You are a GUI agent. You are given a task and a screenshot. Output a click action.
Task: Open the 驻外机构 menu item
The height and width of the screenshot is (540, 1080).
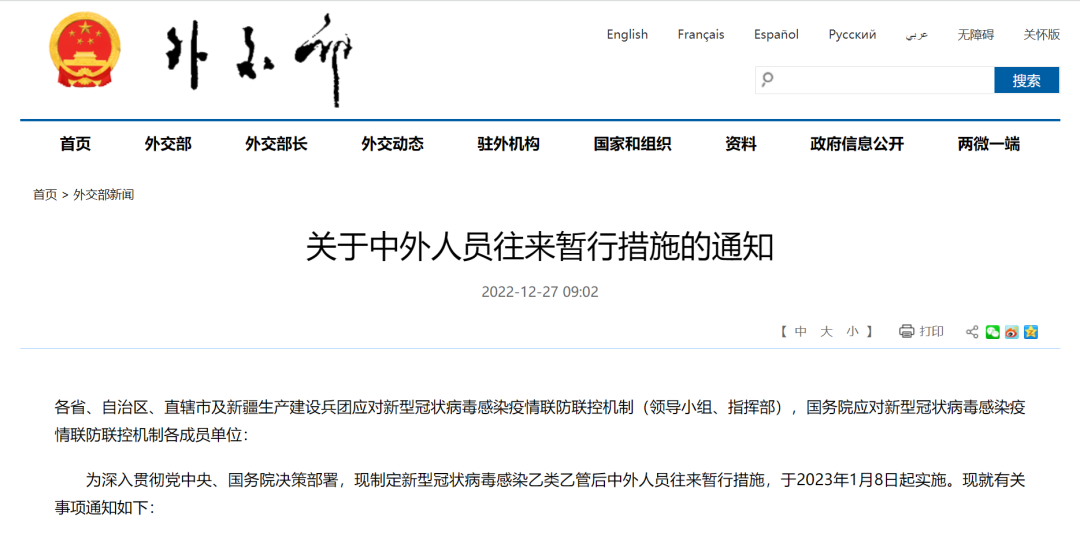(508, 144)
